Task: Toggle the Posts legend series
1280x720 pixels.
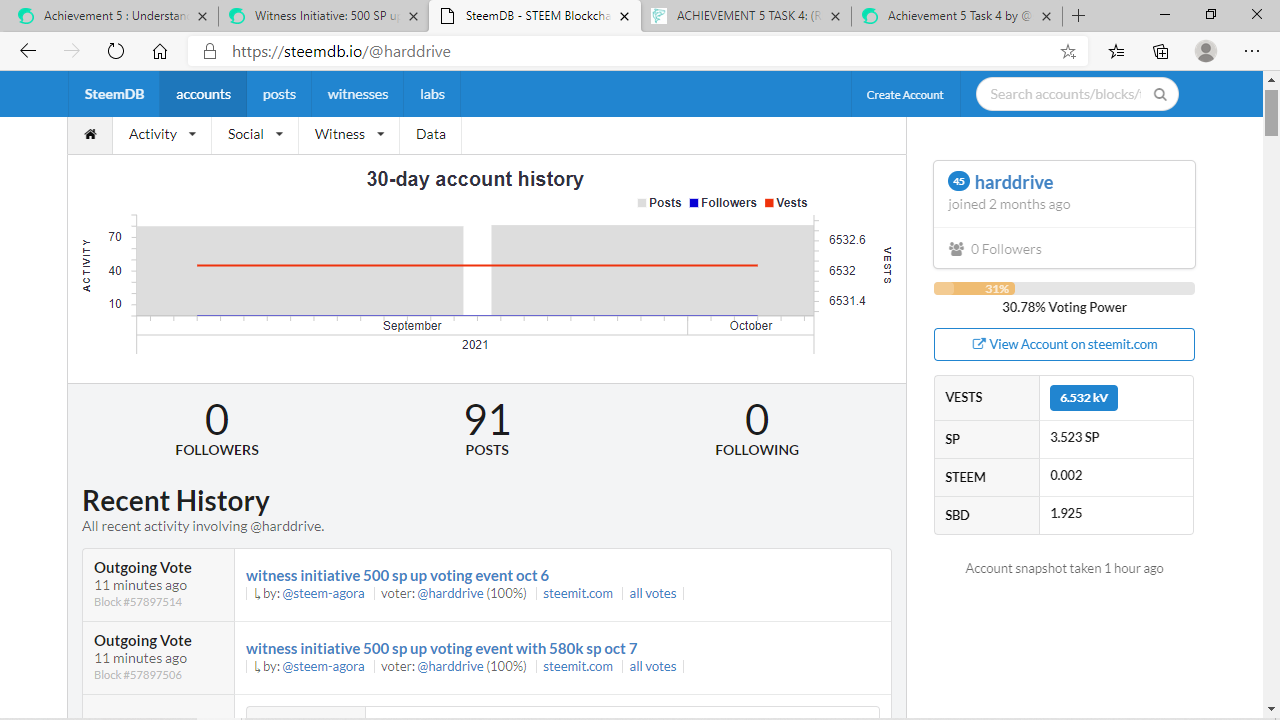Action: coord(660,203)
